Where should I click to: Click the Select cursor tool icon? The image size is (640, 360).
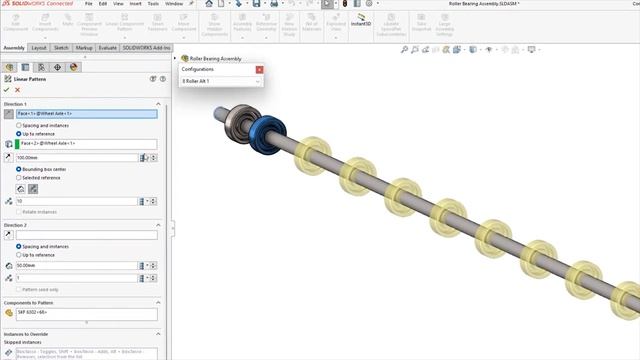coord(327,4)
